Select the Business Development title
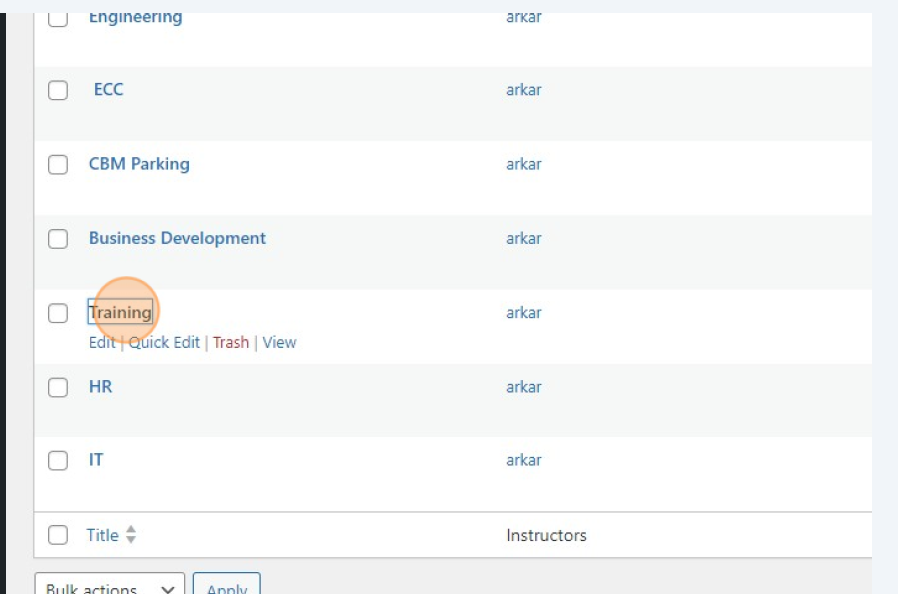 178,238
